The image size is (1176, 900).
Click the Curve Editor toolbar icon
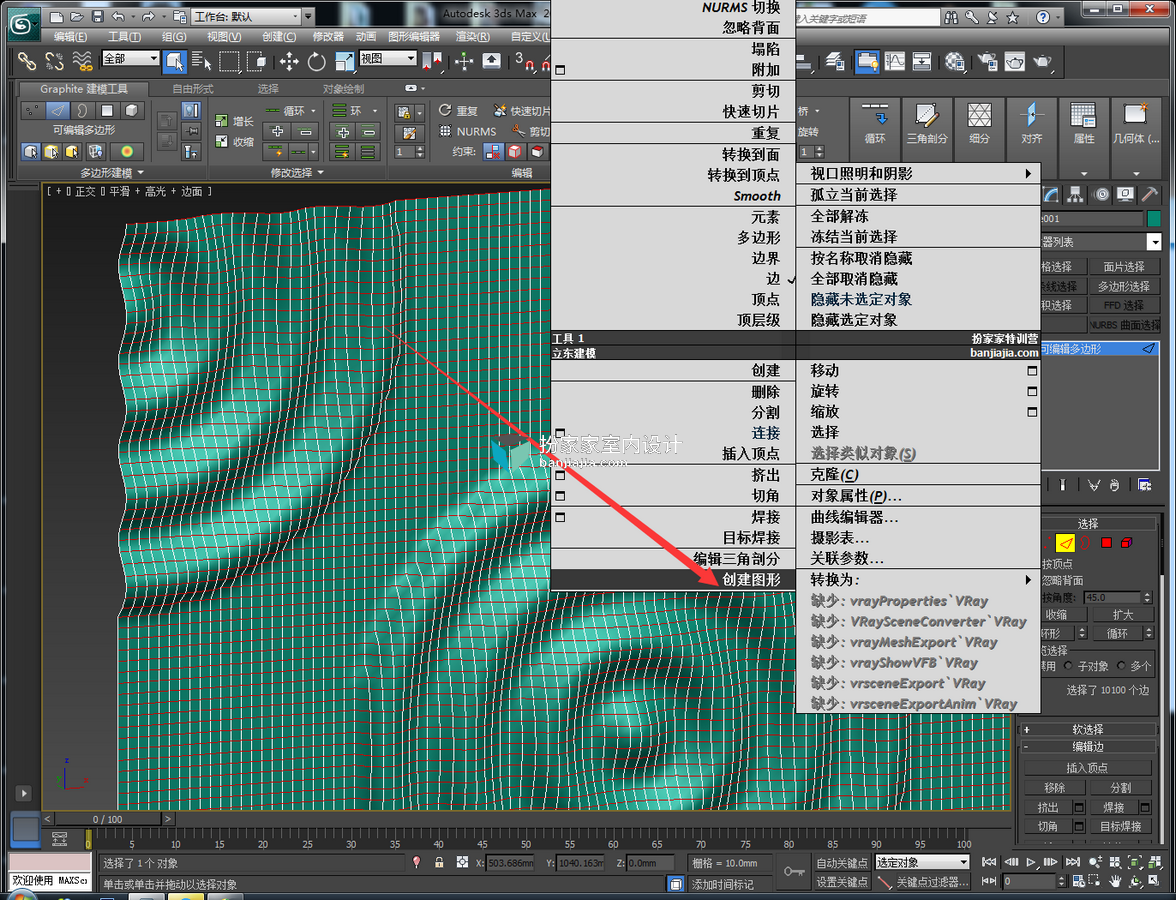[895, 61]
